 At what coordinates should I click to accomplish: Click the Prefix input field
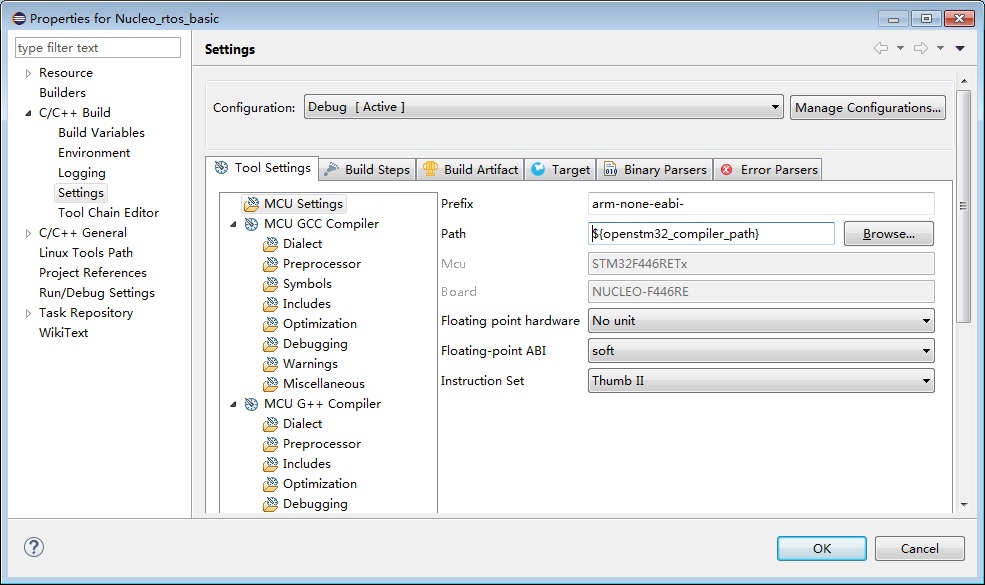[x=761, y=204]
